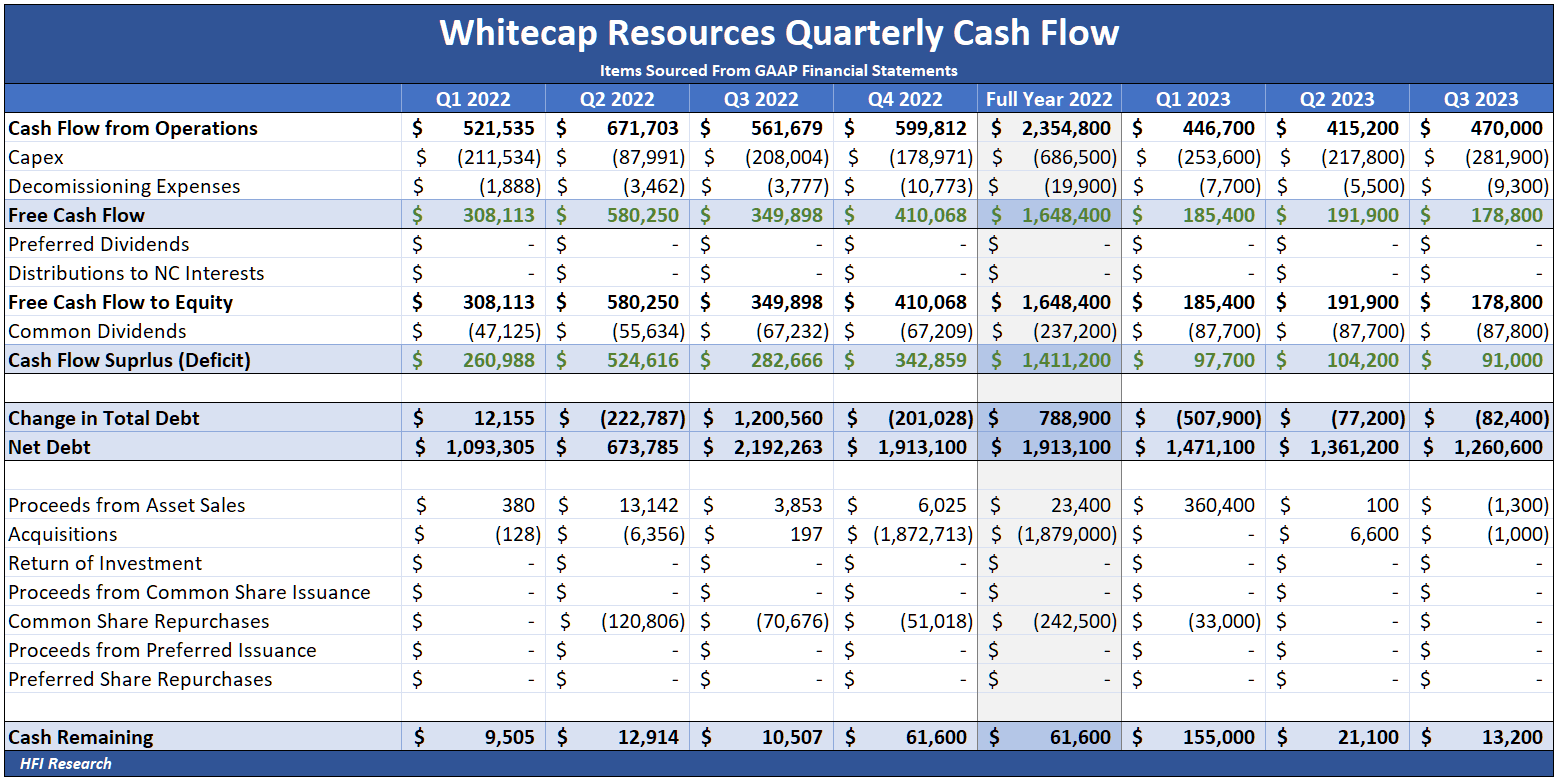Image resolution: width=1557 pixels, height=781 pixels.
Task: Select the Cash Flow from Operations row label
Action: click(x=133, y=128)
